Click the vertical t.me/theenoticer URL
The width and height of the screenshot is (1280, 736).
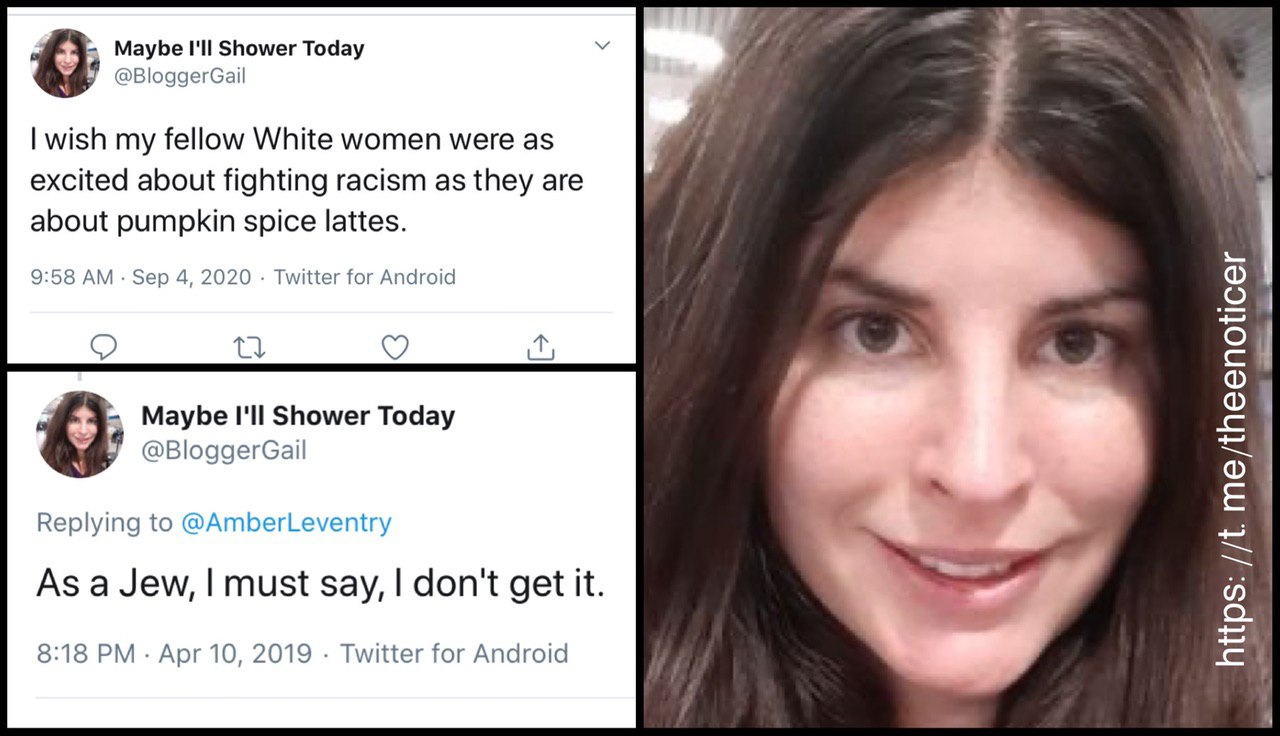click(1232, 460)
